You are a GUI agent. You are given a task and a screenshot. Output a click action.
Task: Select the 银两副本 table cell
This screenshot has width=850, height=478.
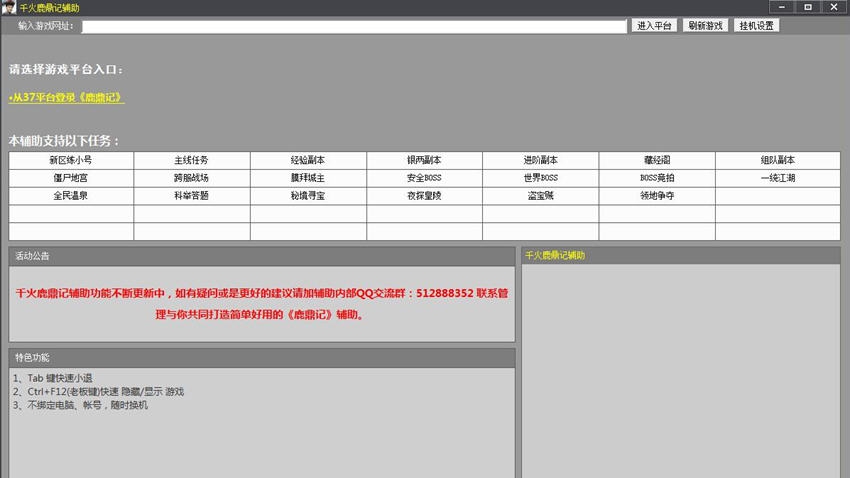point(424,160)
